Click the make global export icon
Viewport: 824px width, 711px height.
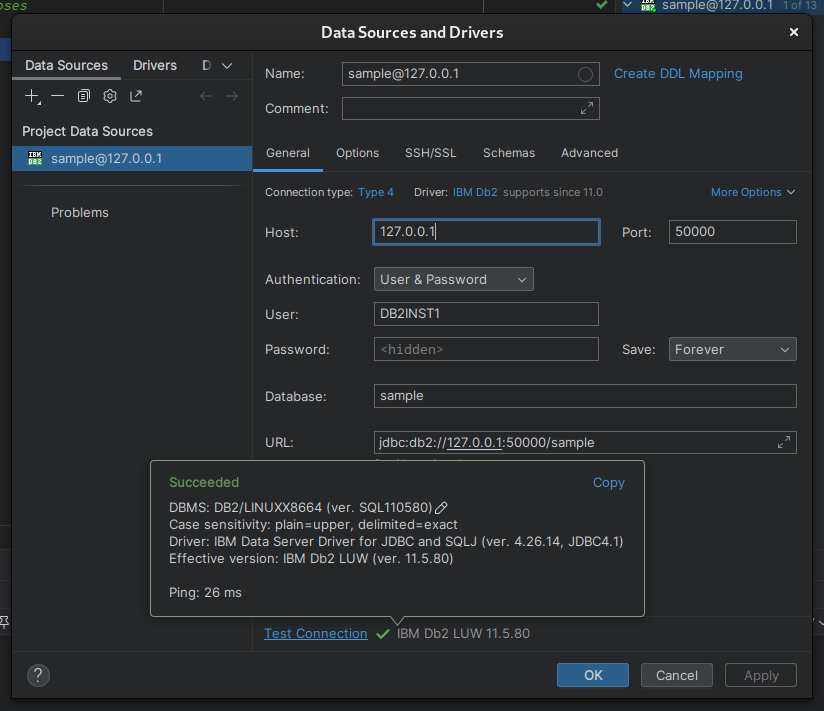[x=136, y=96]
